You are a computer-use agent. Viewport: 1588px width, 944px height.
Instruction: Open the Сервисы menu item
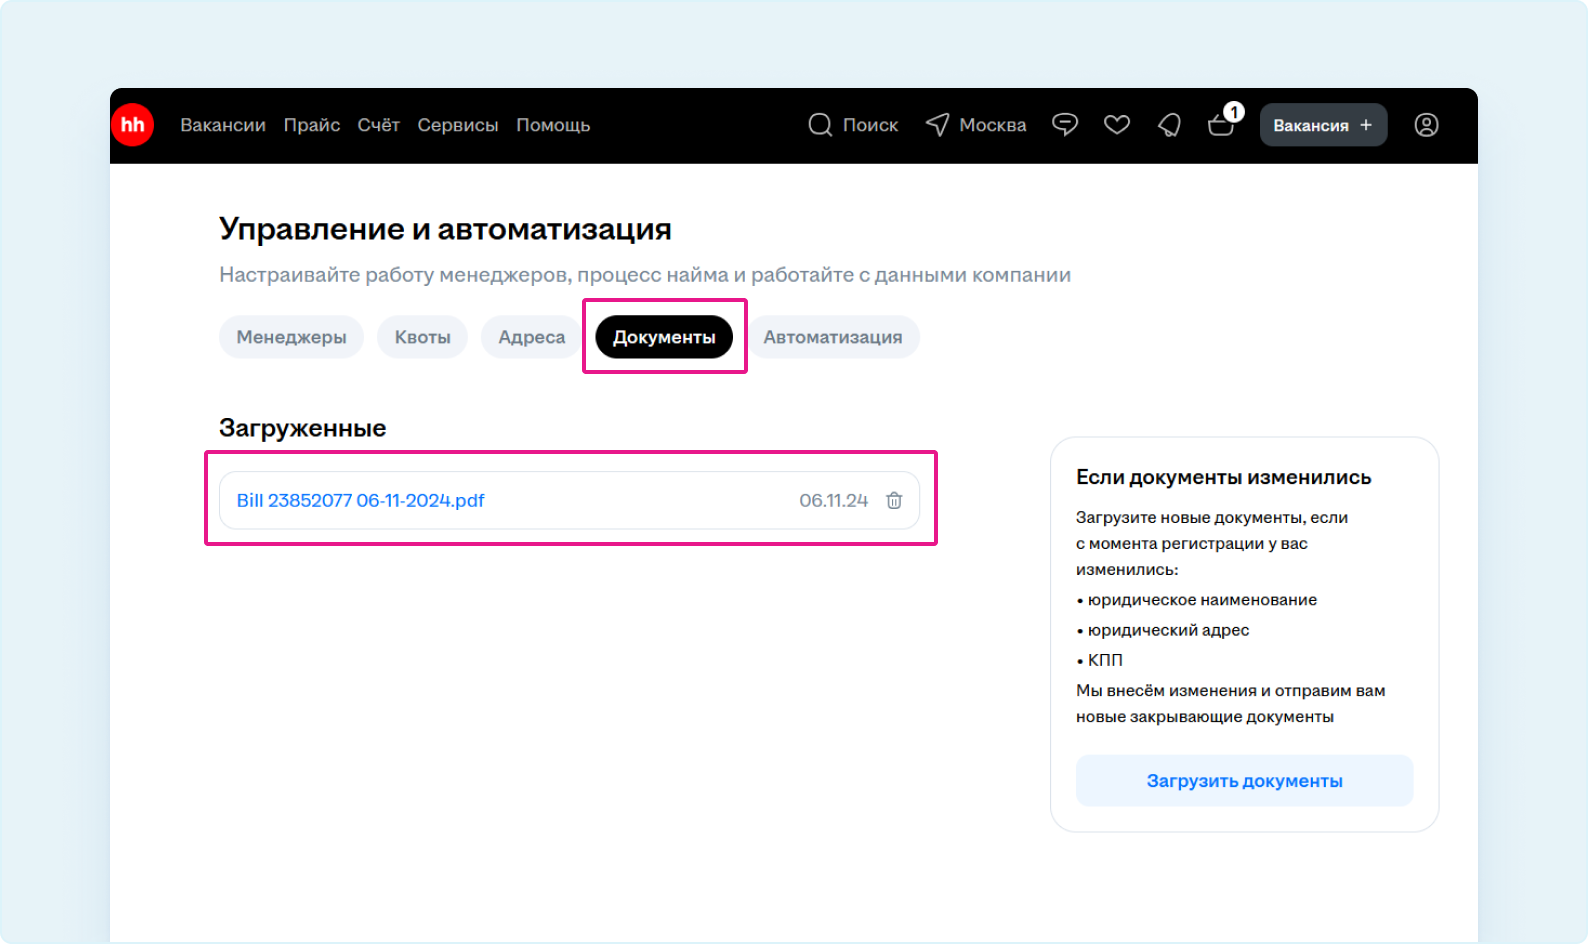[458, 125]
